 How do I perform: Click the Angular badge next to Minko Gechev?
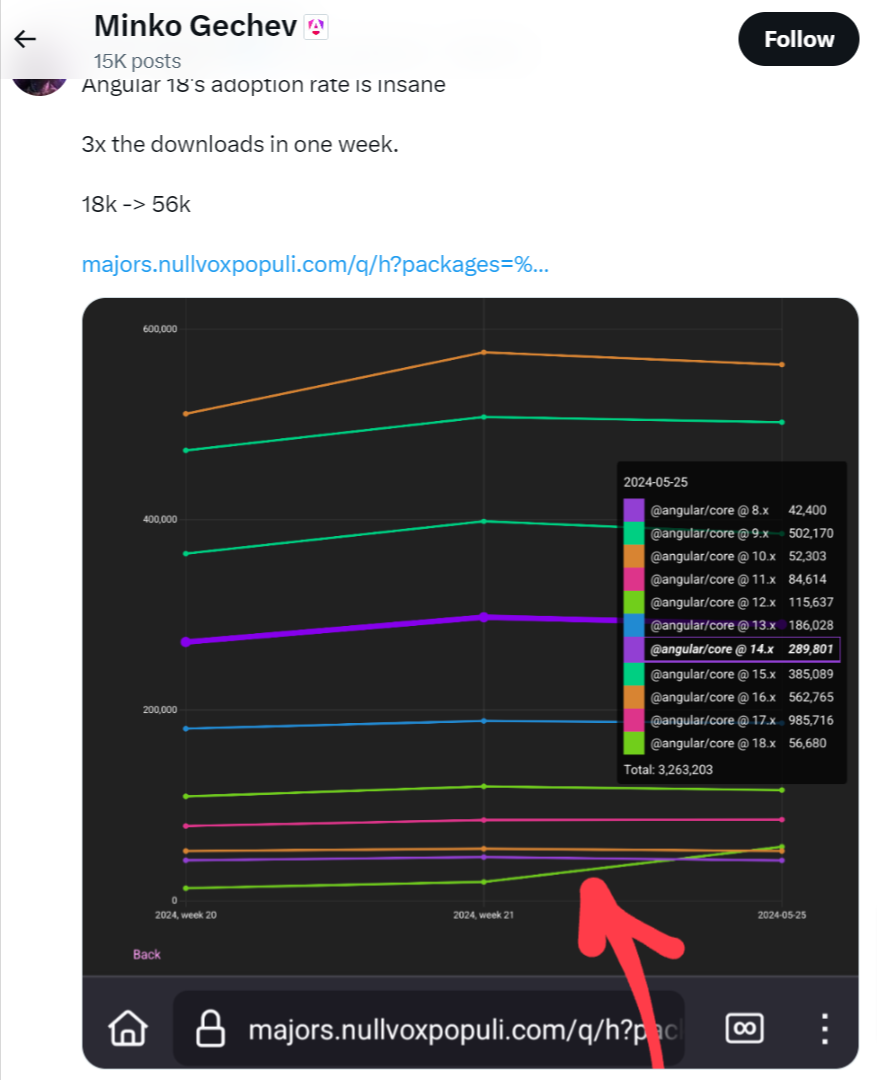pyautogui.click(x=316, y=28)
